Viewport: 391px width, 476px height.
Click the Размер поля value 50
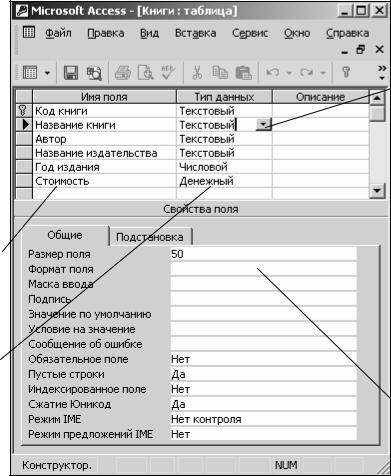click(x=263, y=254)
